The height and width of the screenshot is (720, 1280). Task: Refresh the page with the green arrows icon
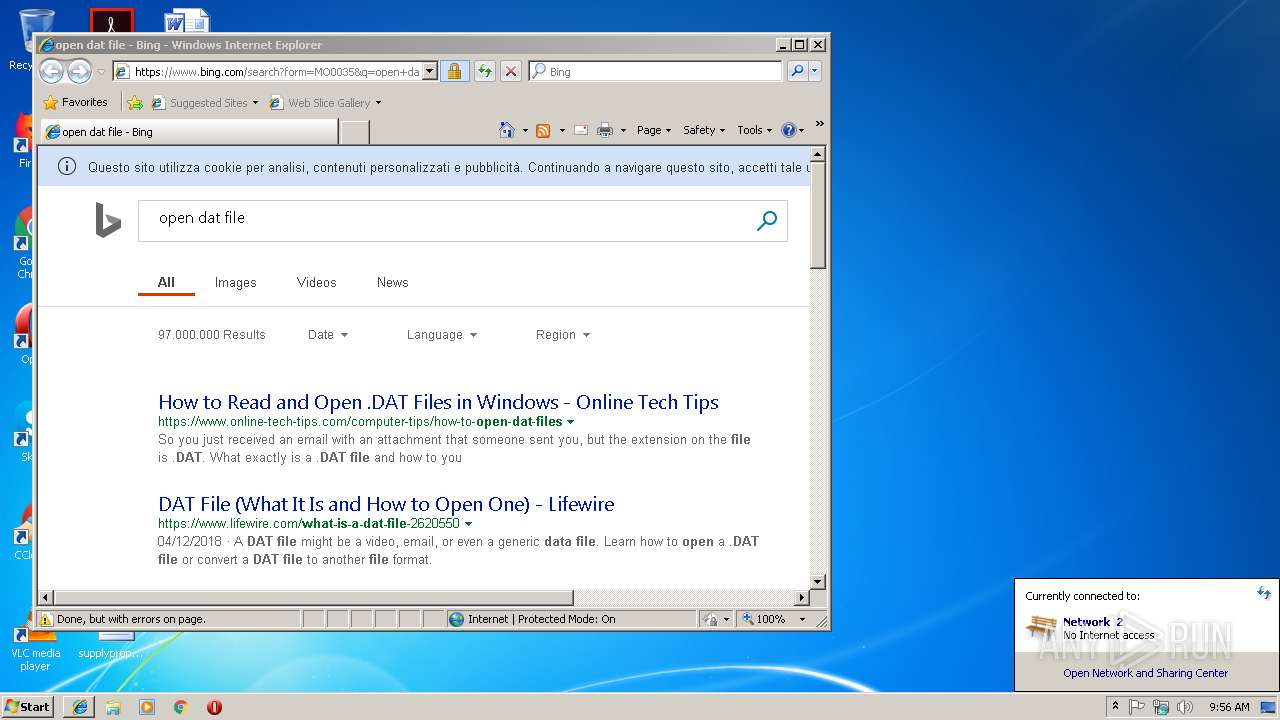[x=484, y=71]
